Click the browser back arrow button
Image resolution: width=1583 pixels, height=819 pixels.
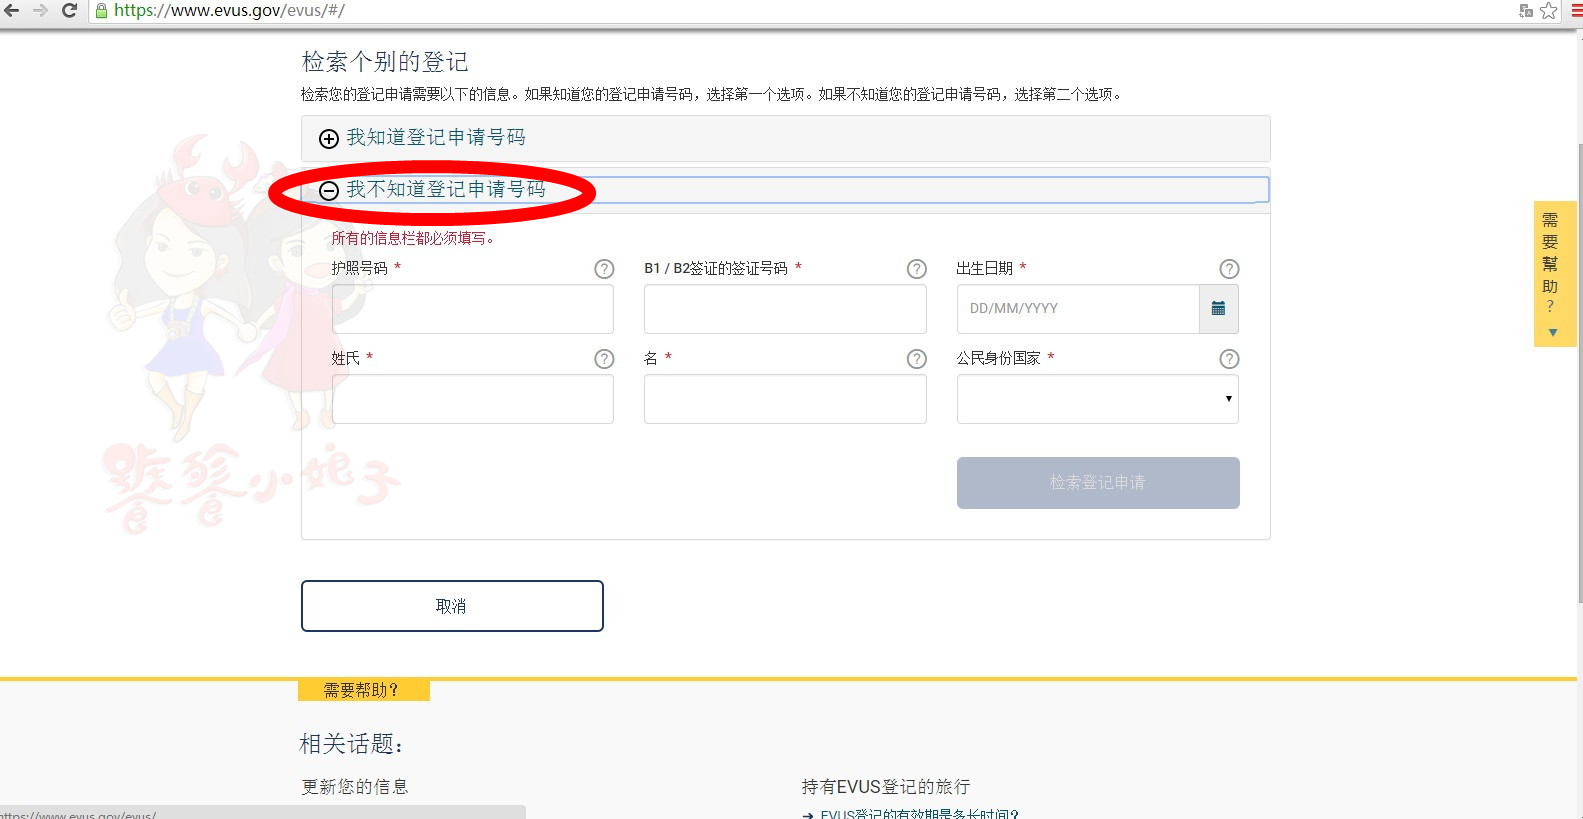click(12, 11)
